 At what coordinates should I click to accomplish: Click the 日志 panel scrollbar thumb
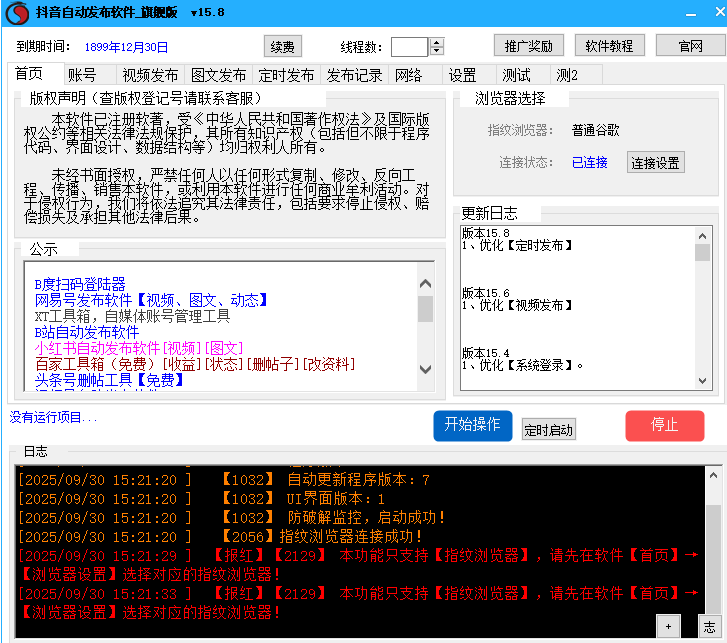pos(713,559)
